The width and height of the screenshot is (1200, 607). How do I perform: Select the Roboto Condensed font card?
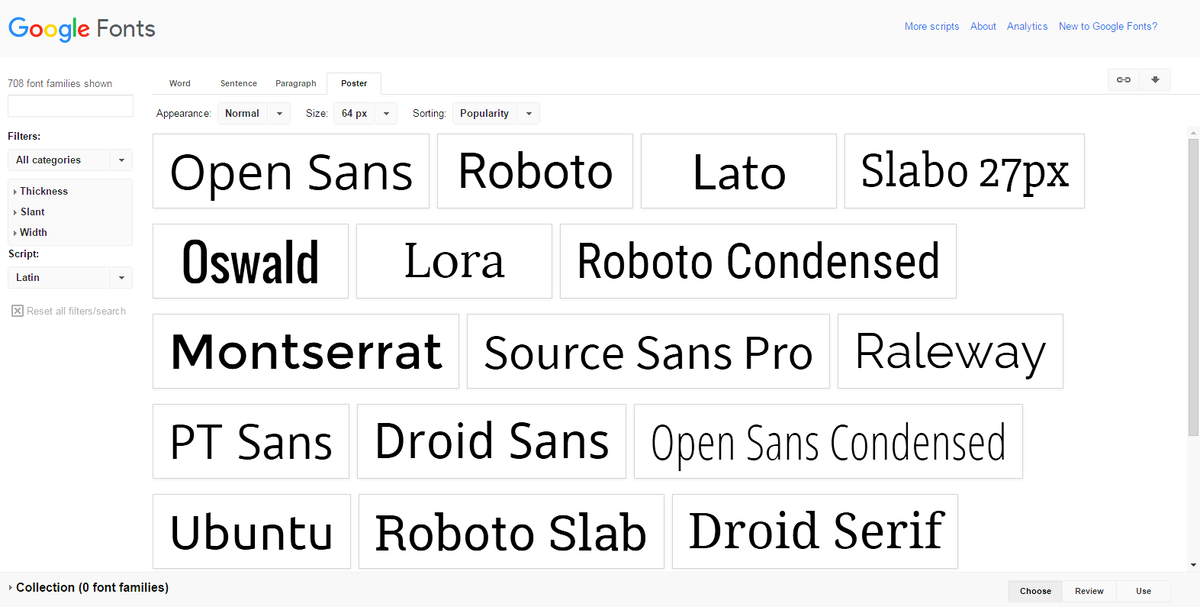coord(758,261)
